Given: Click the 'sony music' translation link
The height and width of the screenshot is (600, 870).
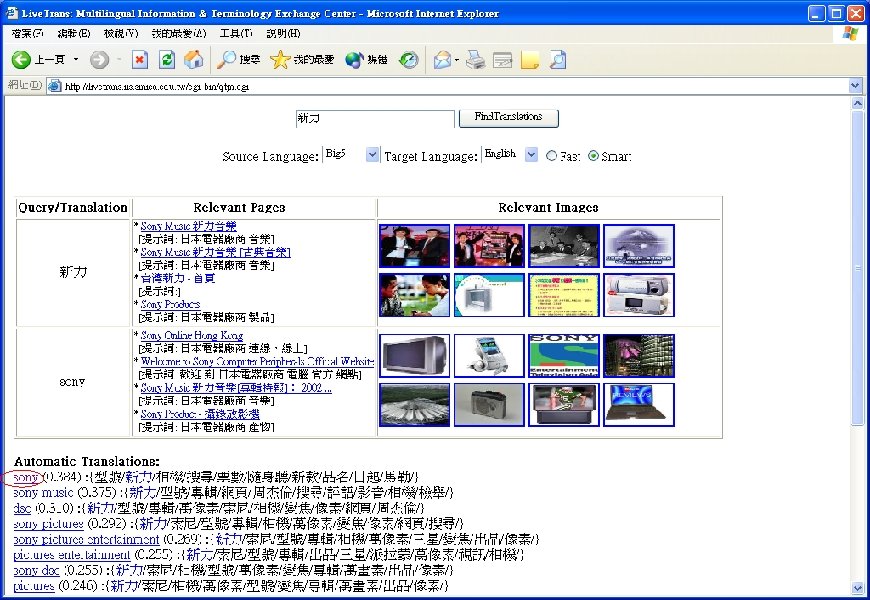Looking at the screenshot, I should pos(43,492).
